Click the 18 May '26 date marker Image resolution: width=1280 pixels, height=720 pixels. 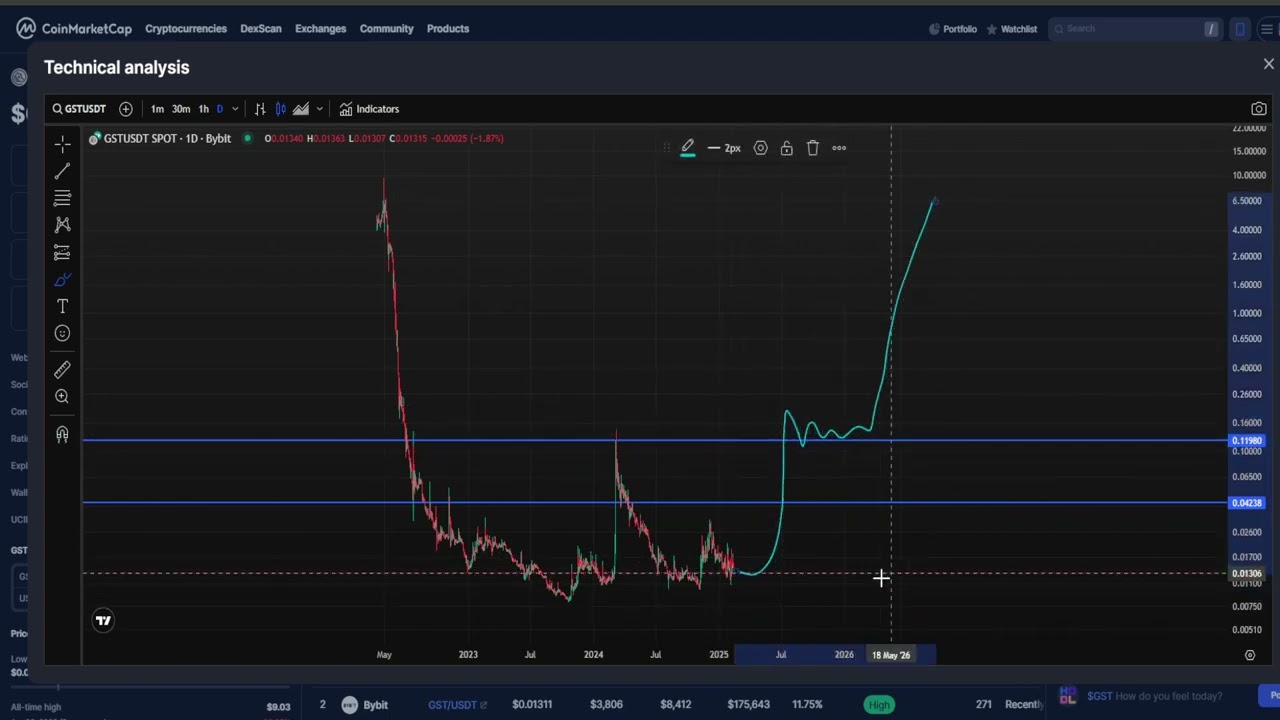[891, 655]
